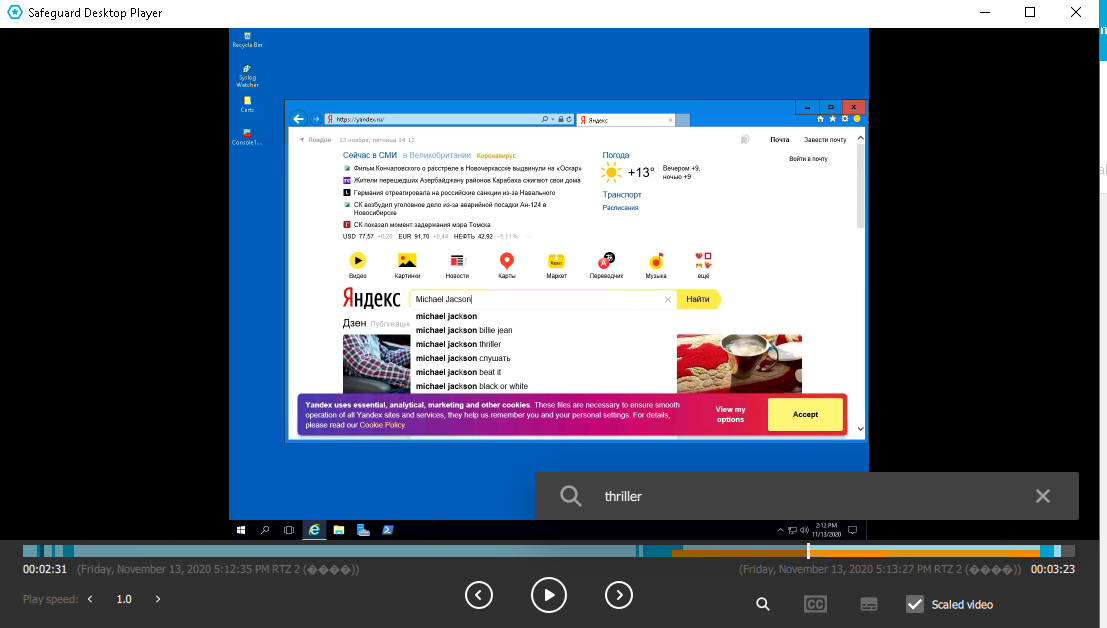The image size is (1107, 628).
Task: Open Yandex Переводчик service icon
Action: click(606, 265)
